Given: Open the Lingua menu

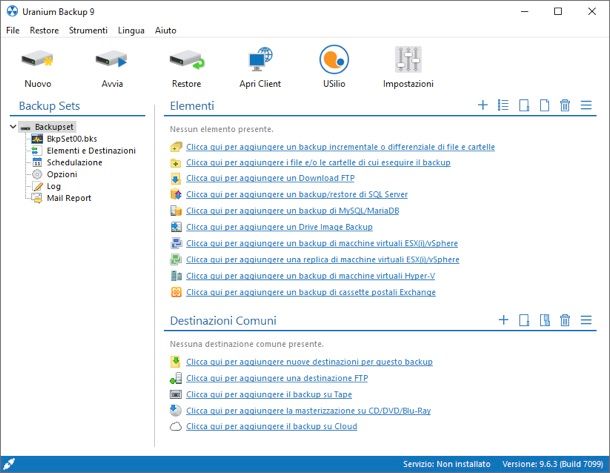Looking at the screenshot, I should coord(131,30).
